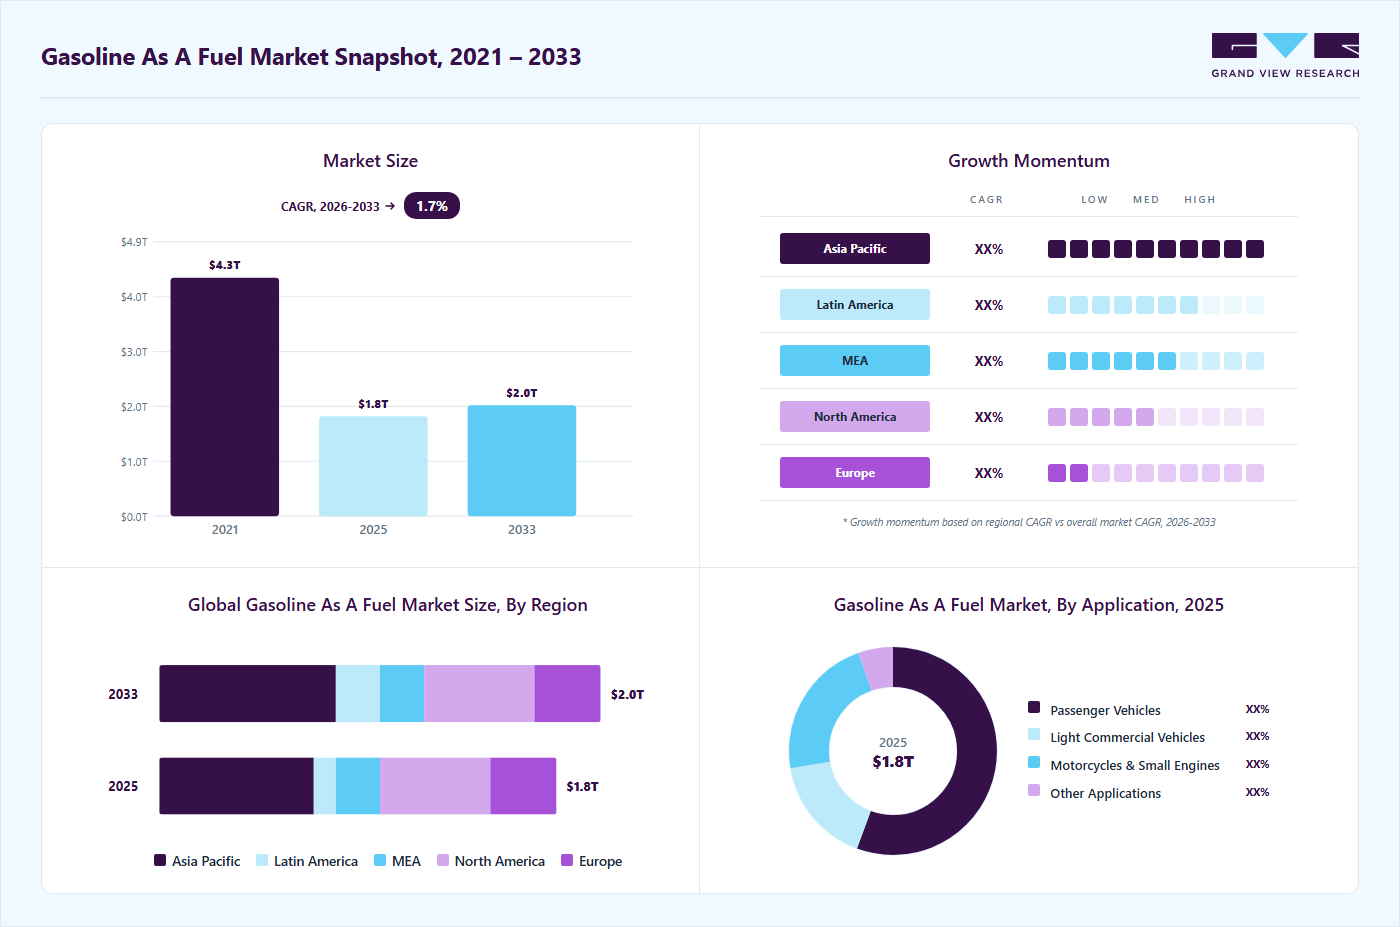Viewport: 1400px width, 927px height.
Task: Click the Other Applications donut segment
Action: (x=879, y=668)
